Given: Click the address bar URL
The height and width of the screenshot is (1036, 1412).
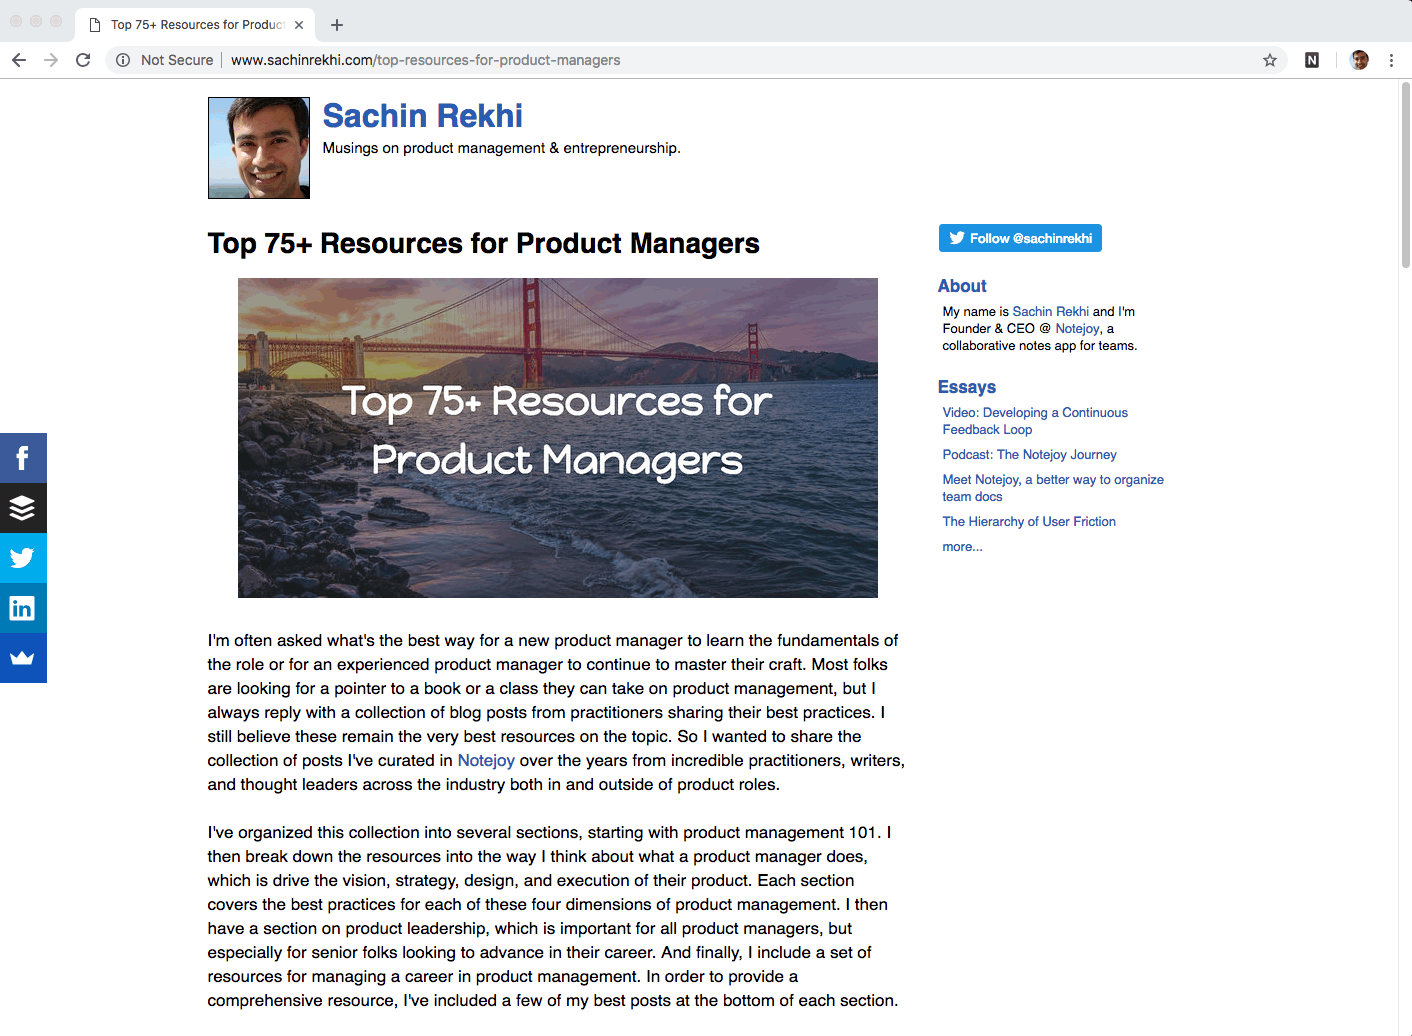Looking at the screenshot, I should 425,60.
